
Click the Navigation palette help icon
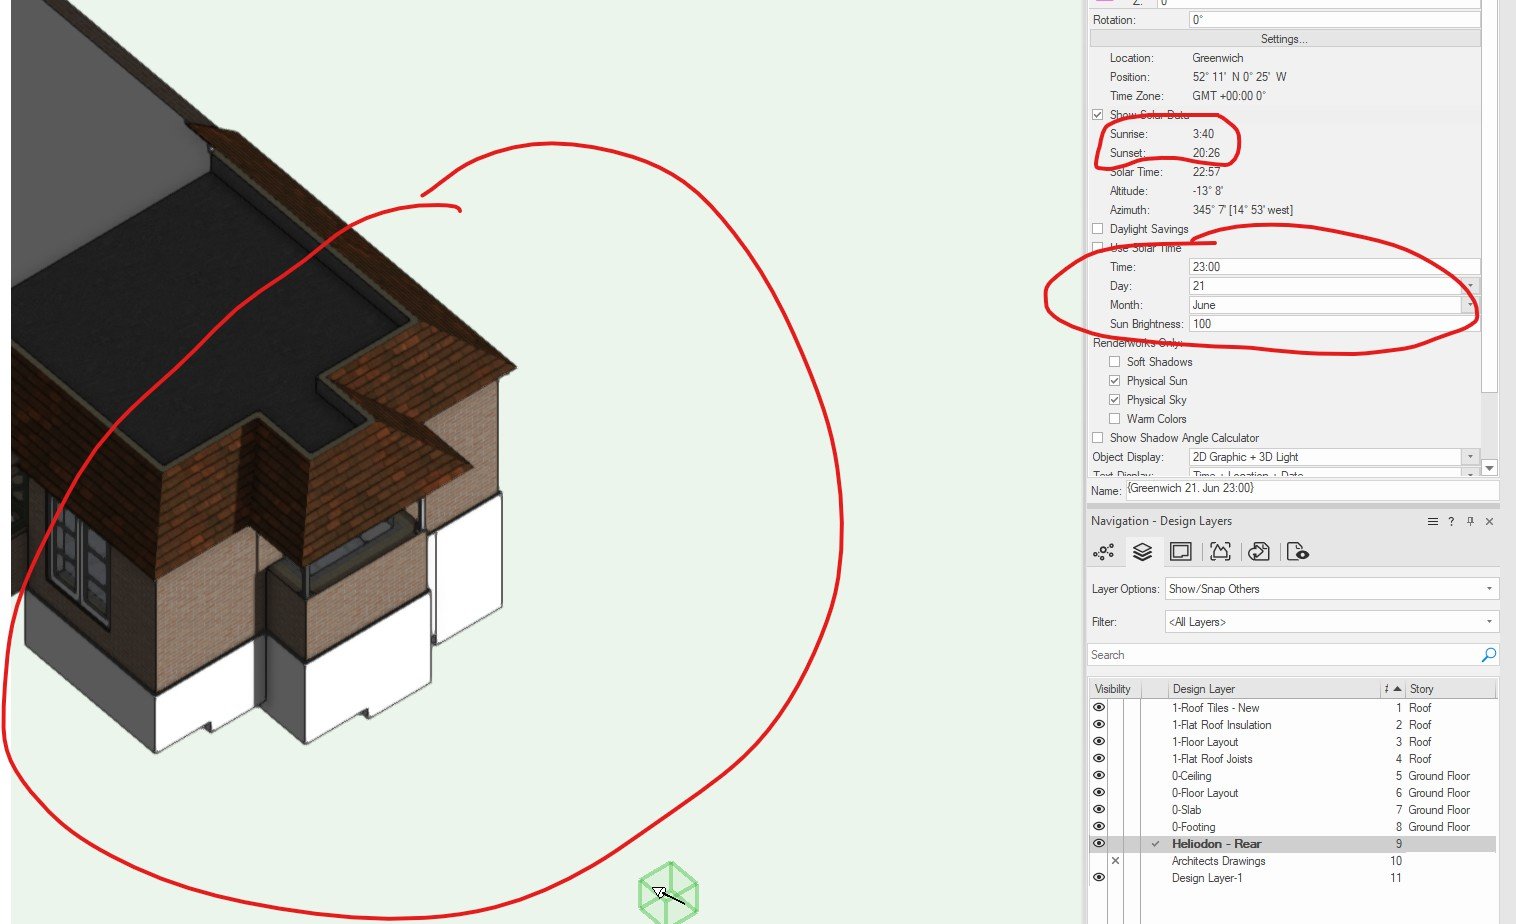1451,522
